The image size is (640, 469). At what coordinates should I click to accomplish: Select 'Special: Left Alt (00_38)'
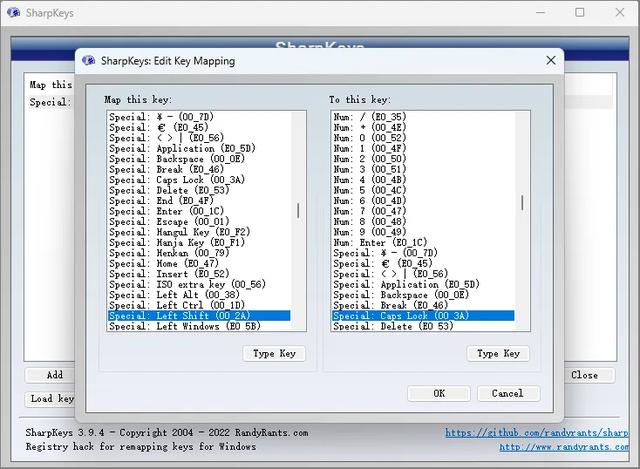click(199, 295)
